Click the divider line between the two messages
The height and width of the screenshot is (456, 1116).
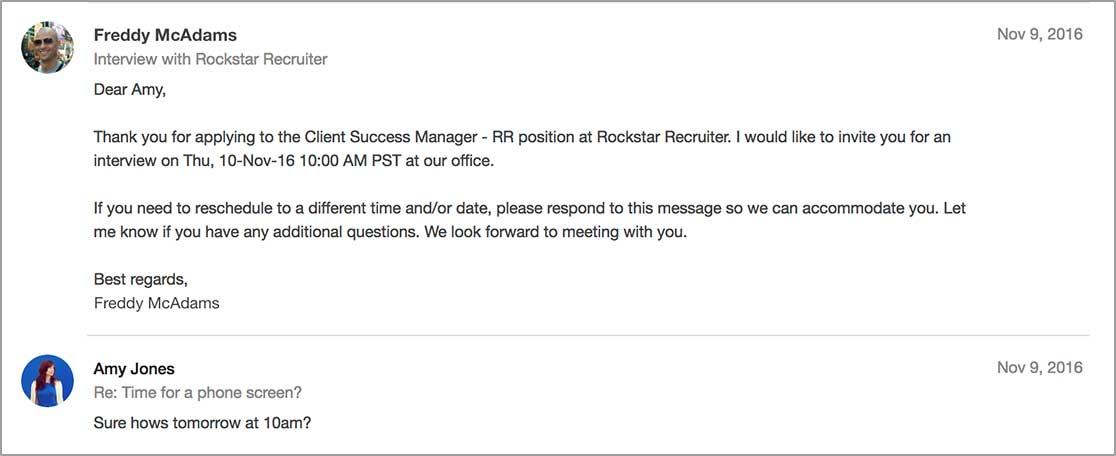pyautogui.click(x=587, y=335)
